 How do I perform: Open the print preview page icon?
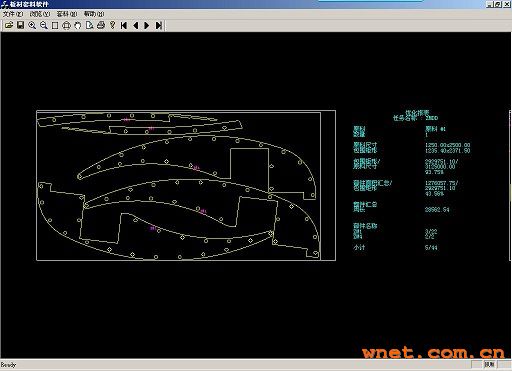point(89,25)
